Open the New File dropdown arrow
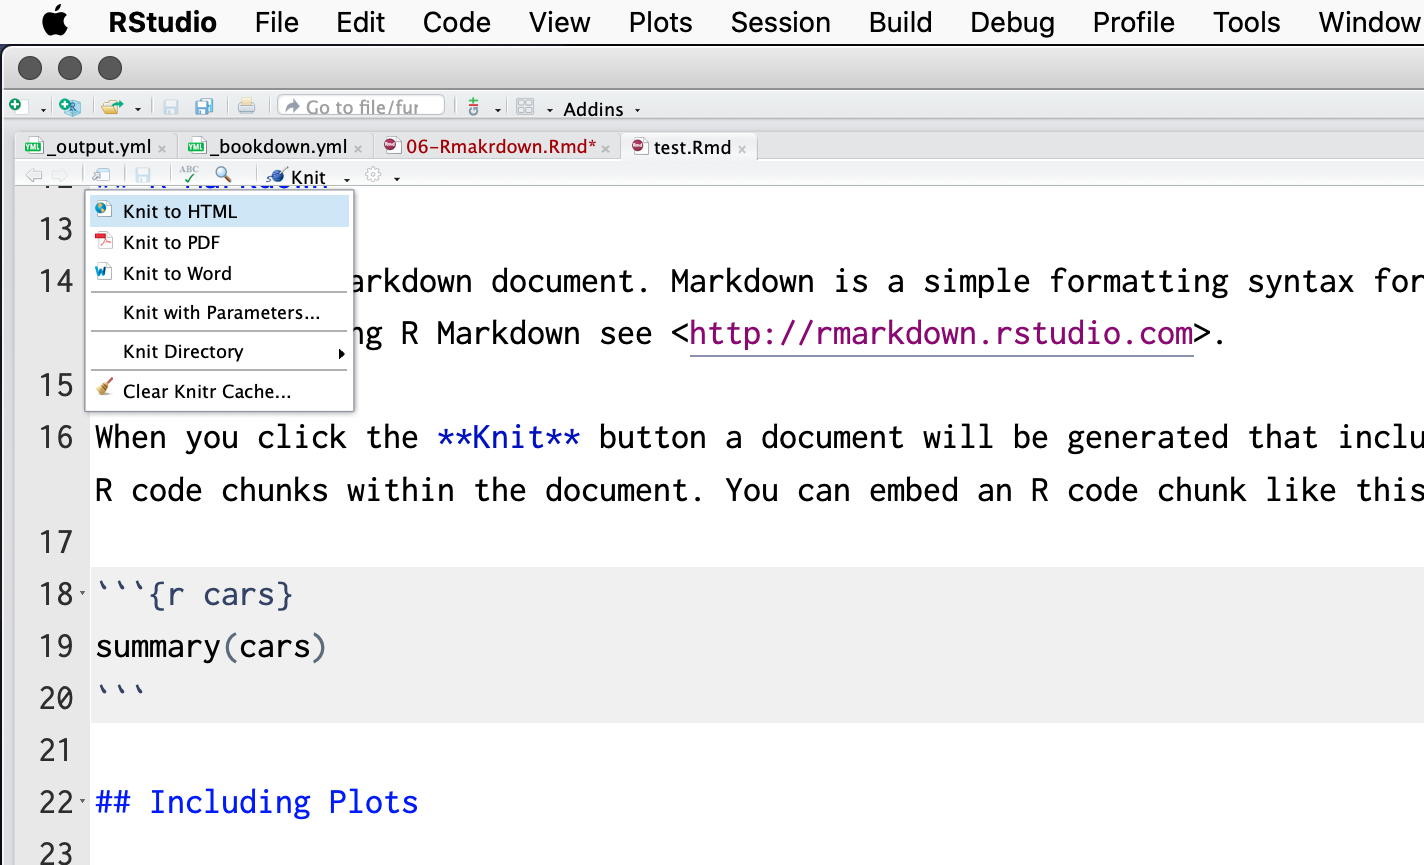This screenshot has width=1424, height=865. pos(43,109)
